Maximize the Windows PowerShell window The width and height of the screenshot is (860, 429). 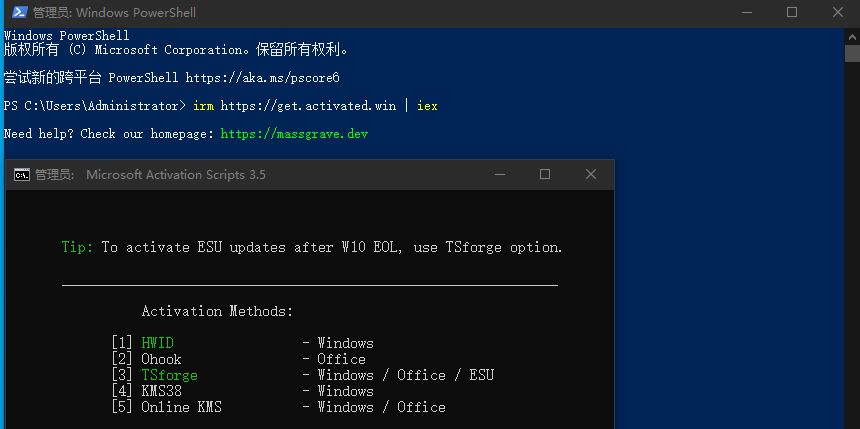pos(791,12)
